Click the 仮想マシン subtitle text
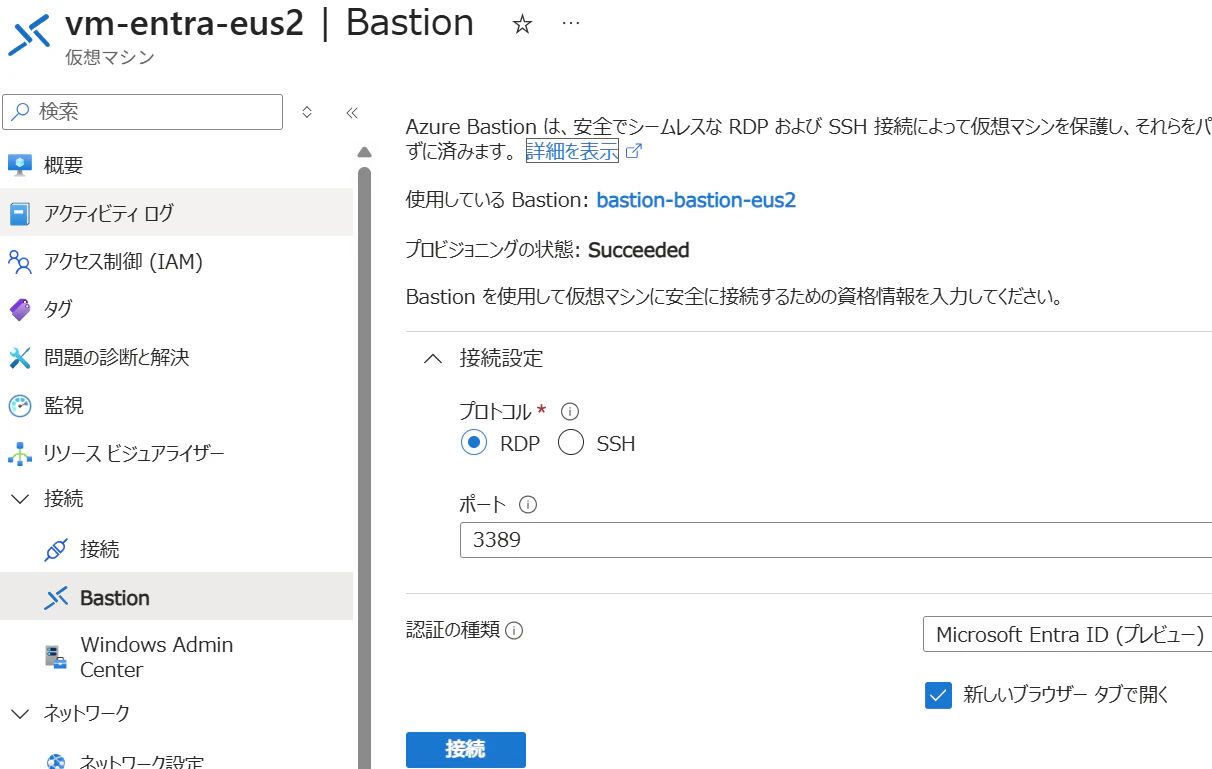1212x769 pixels. pos(110,58)
